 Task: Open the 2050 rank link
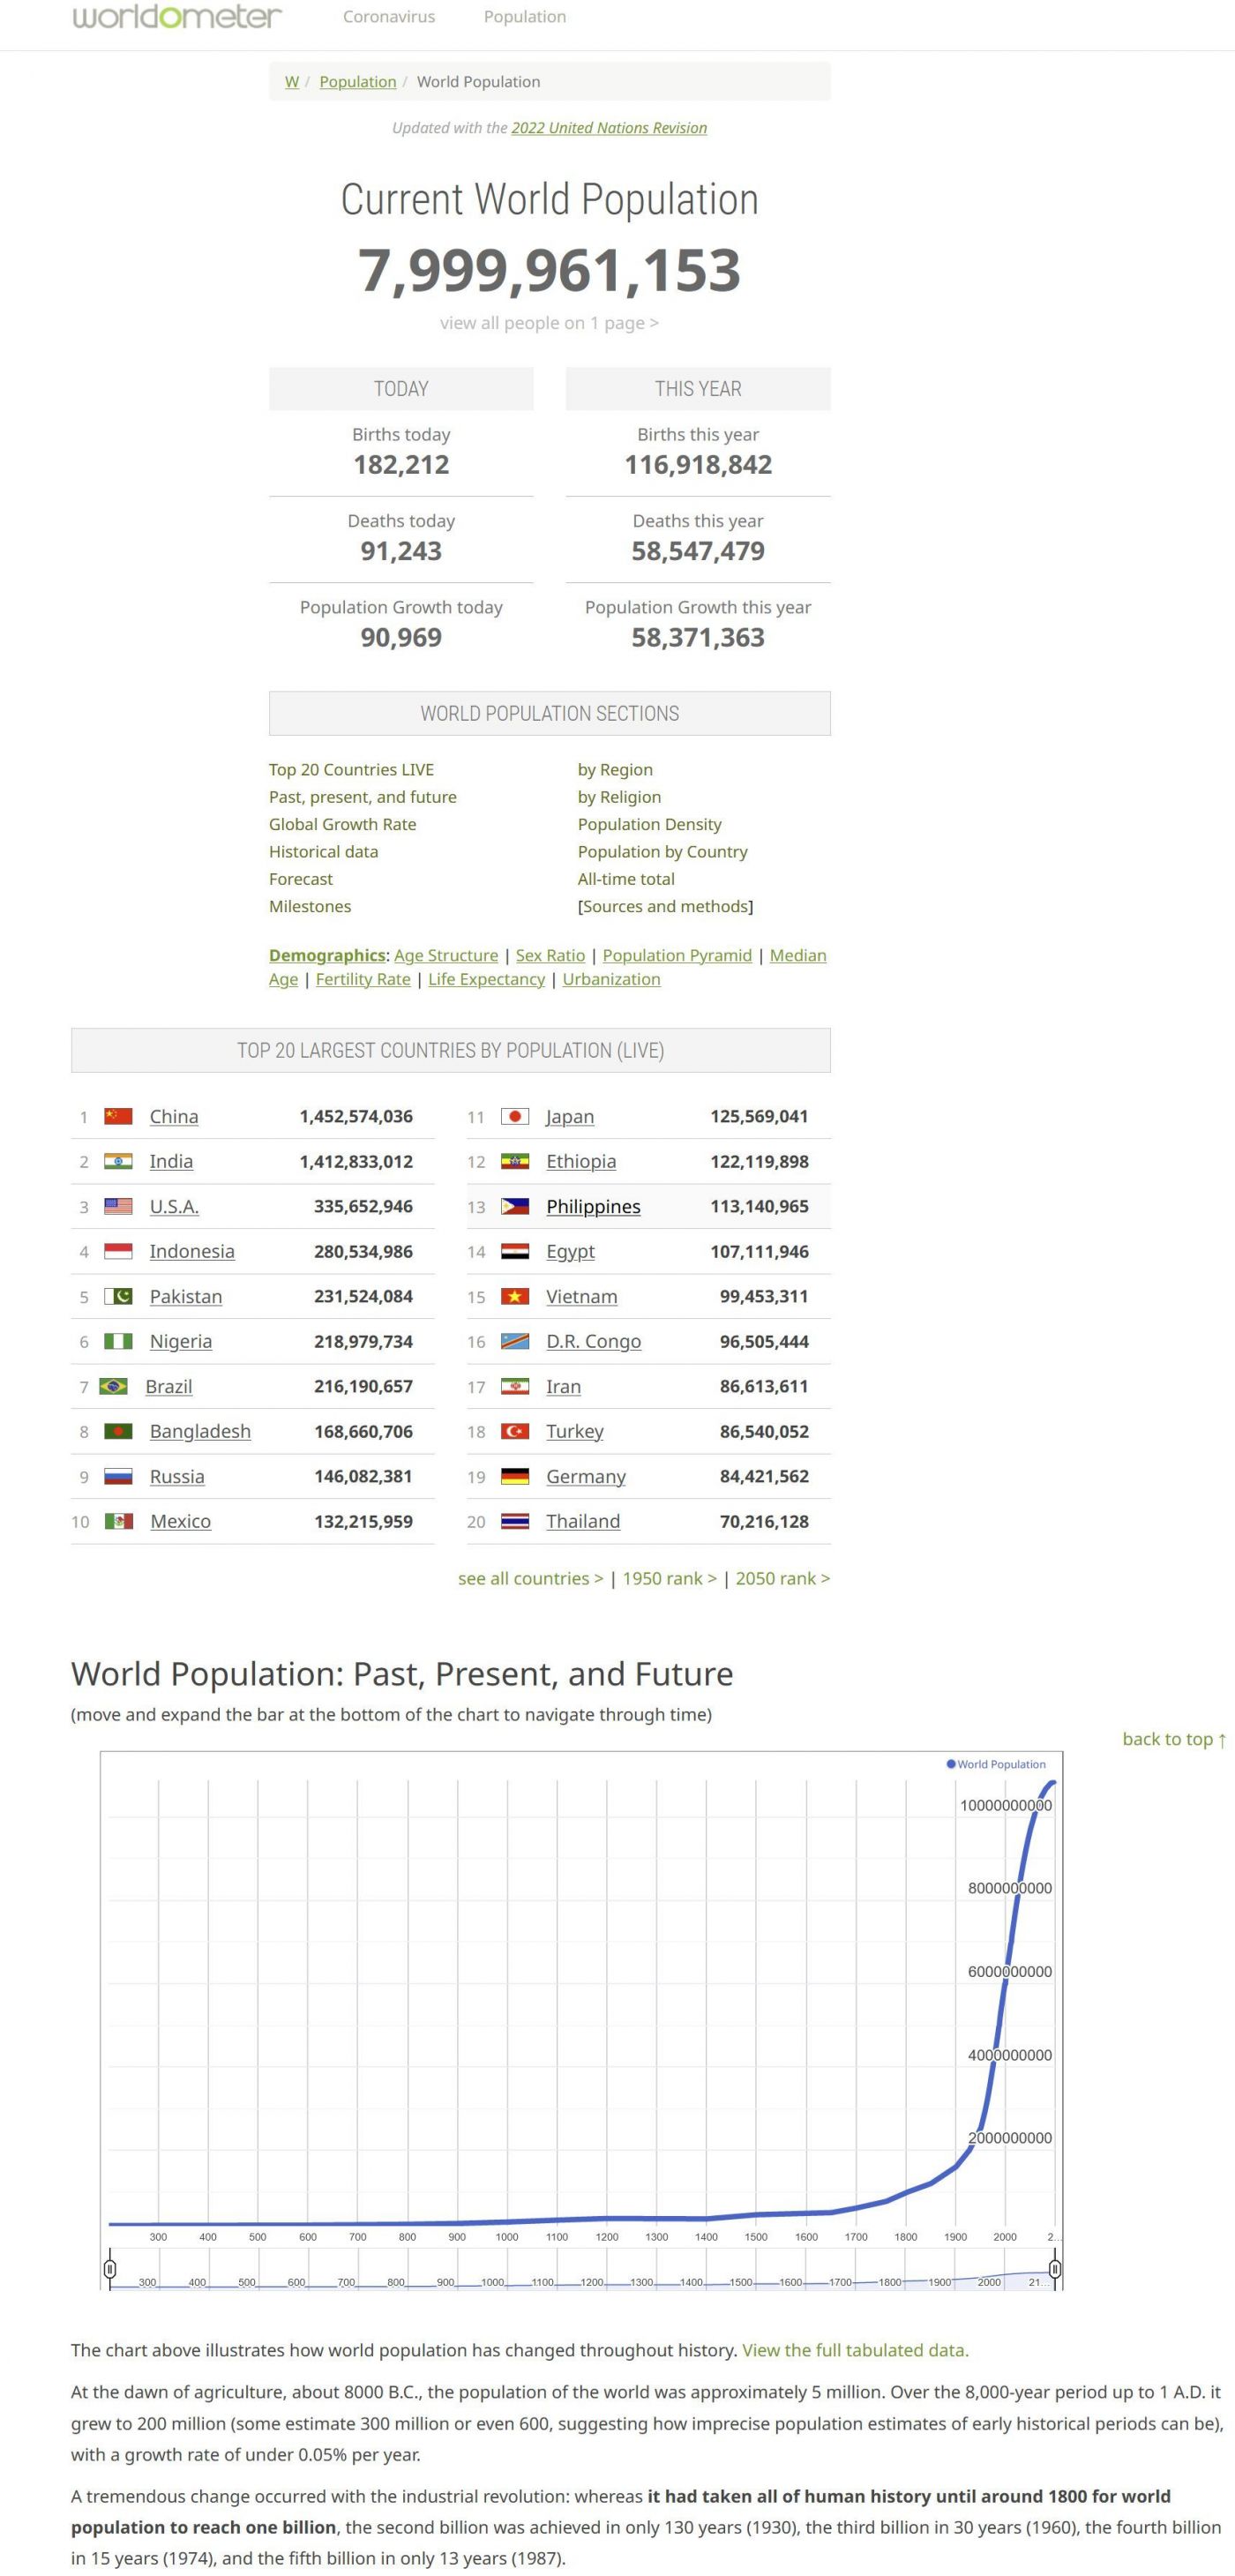point(782,1578)
